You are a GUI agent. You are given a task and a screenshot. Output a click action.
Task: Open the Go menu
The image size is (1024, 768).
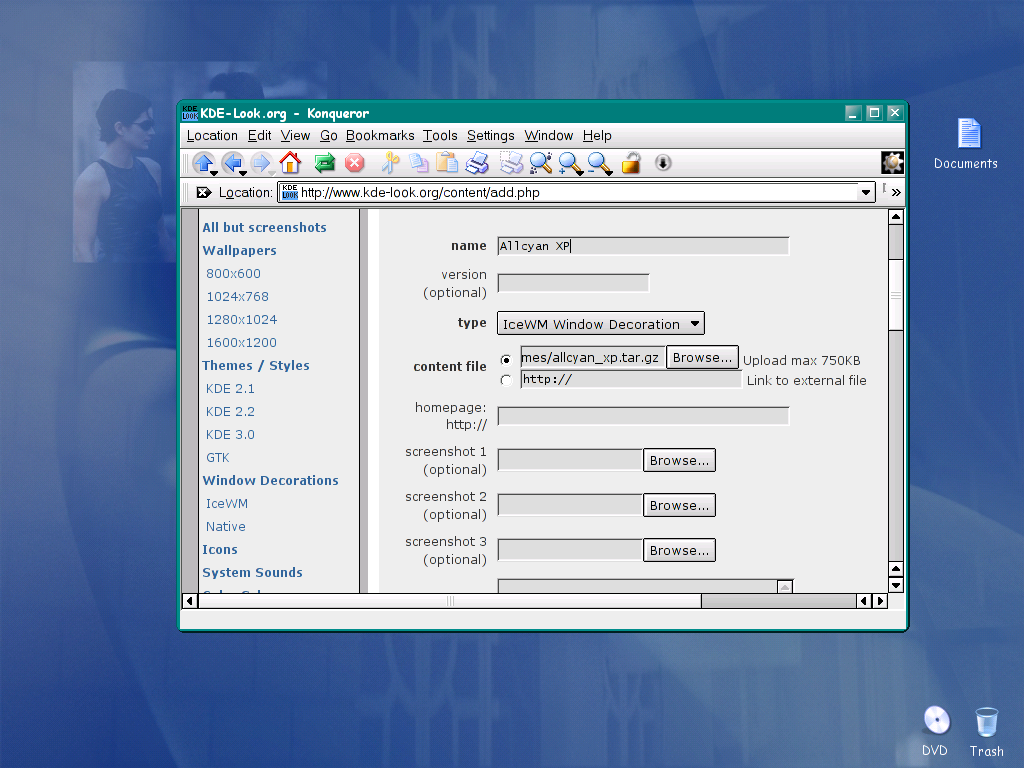coord(328,136)
